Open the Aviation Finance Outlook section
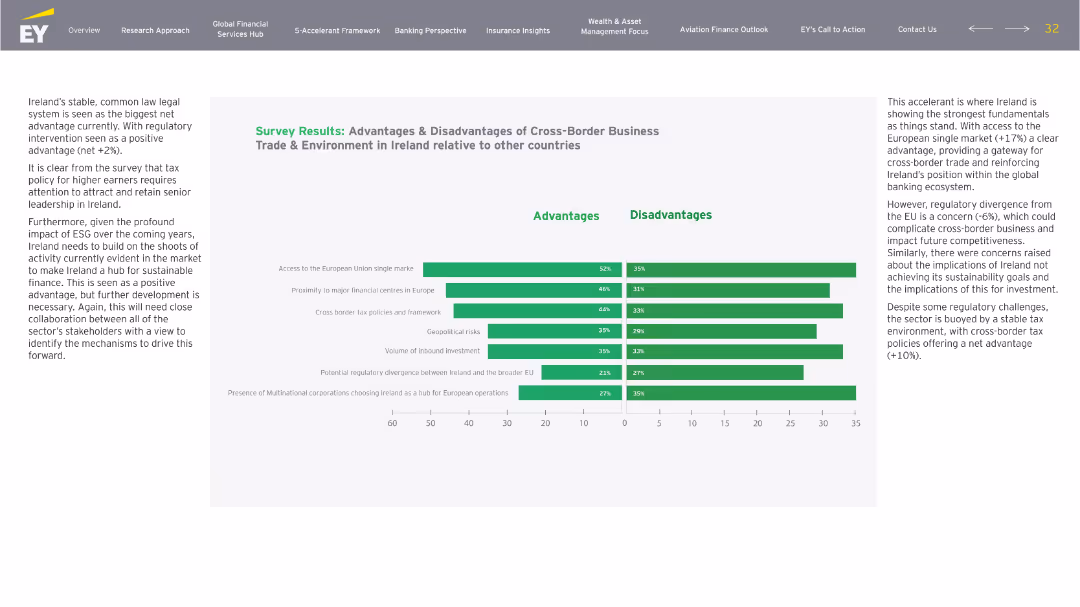Screen dimensions: 1080x607 pos(724,30)
